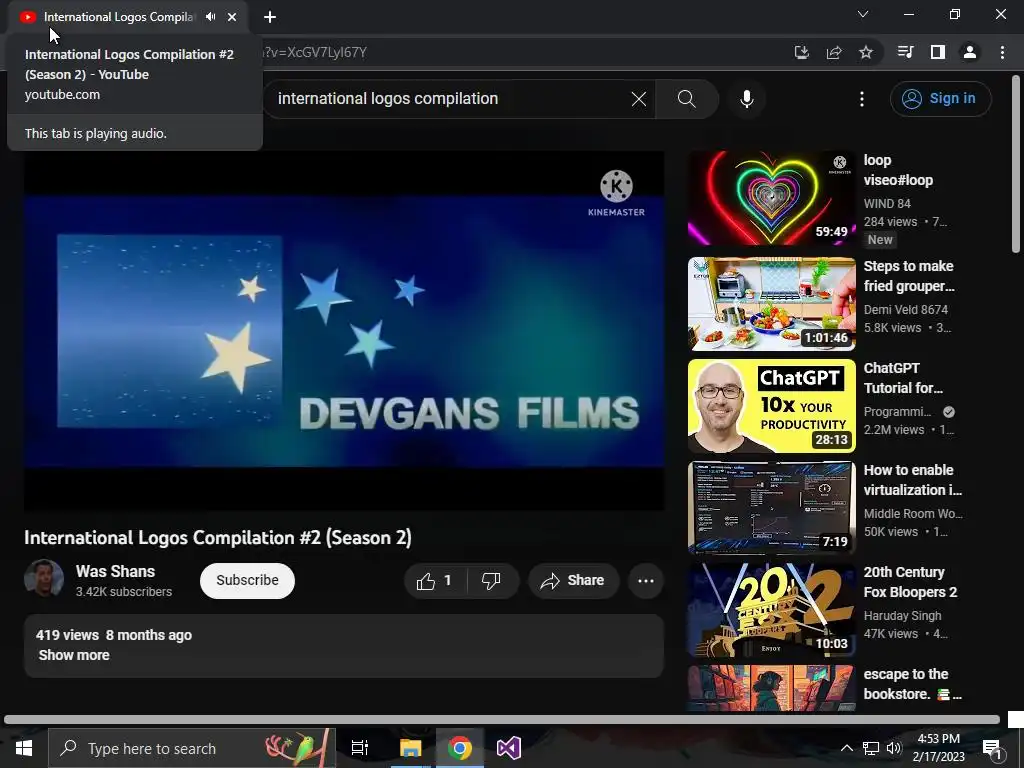This screenshot has height=768, width=1024.
Task: Open Task View on the taskbar
Action: [x=360, y=748]
